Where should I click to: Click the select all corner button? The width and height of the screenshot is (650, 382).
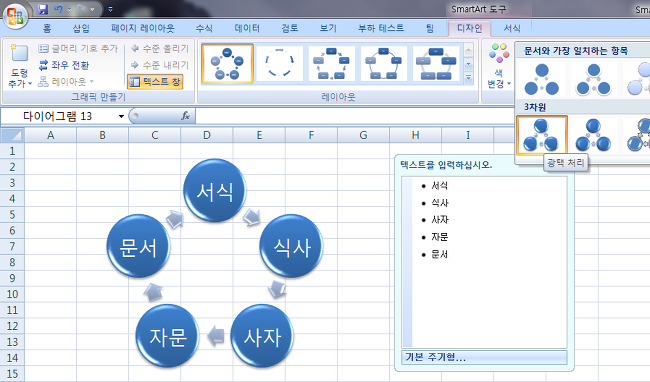click(x=12, y=135)
